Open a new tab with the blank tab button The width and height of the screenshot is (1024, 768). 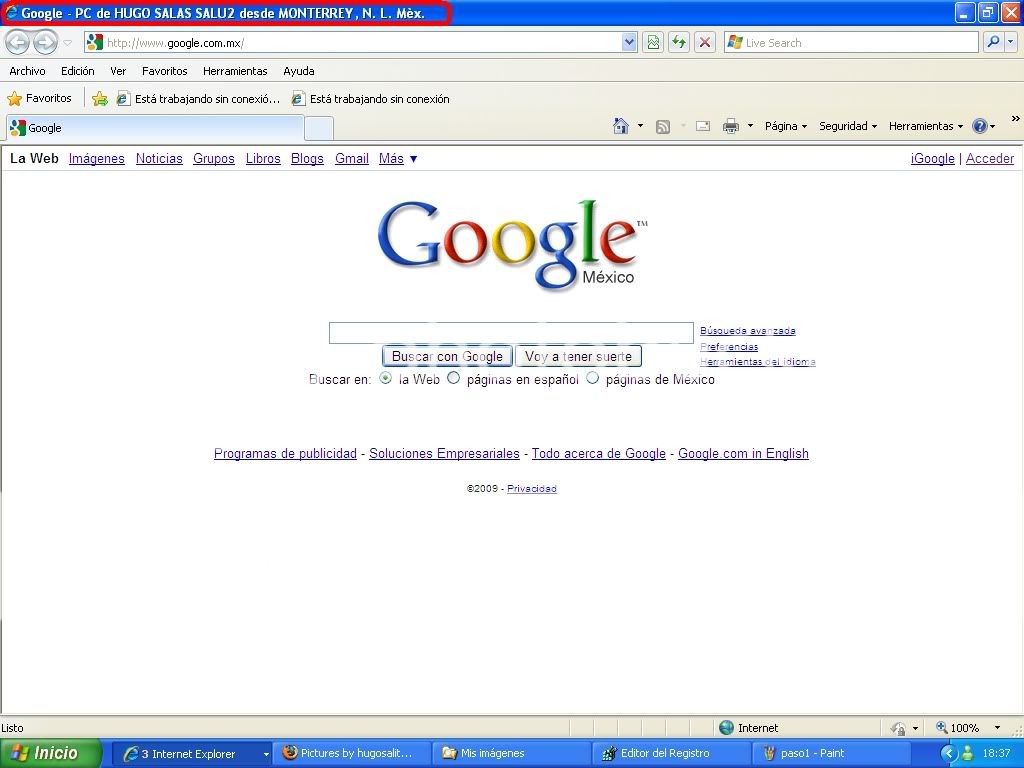319,128
